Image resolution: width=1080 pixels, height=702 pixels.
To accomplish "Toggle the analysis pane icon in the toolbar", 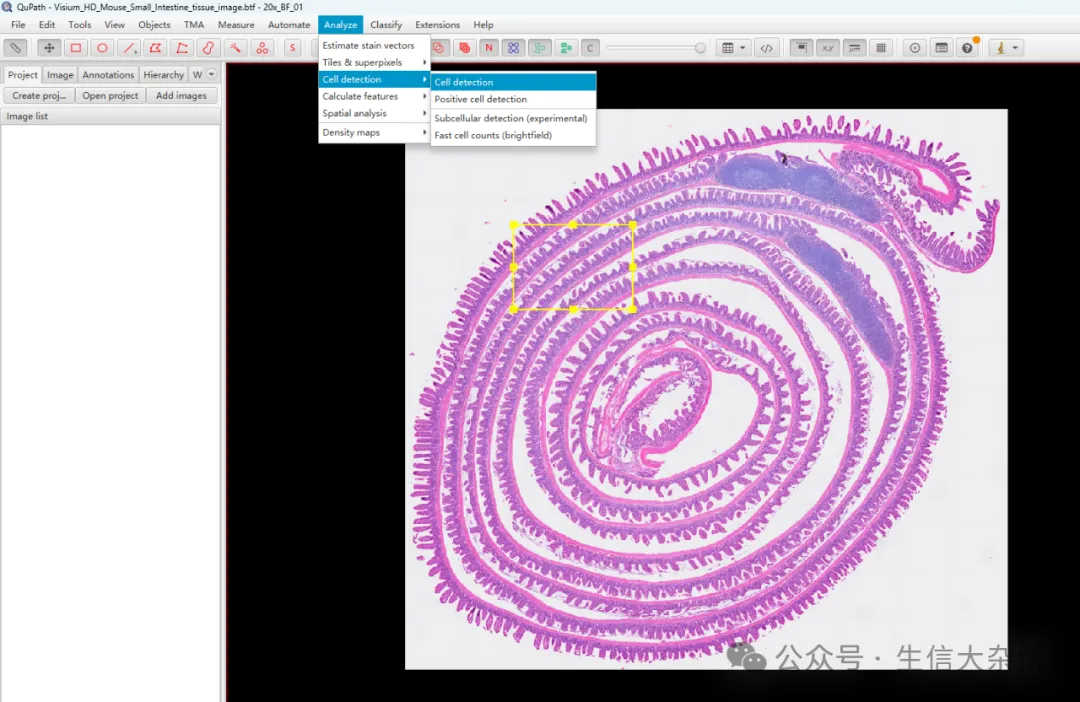I will [15, 48].
